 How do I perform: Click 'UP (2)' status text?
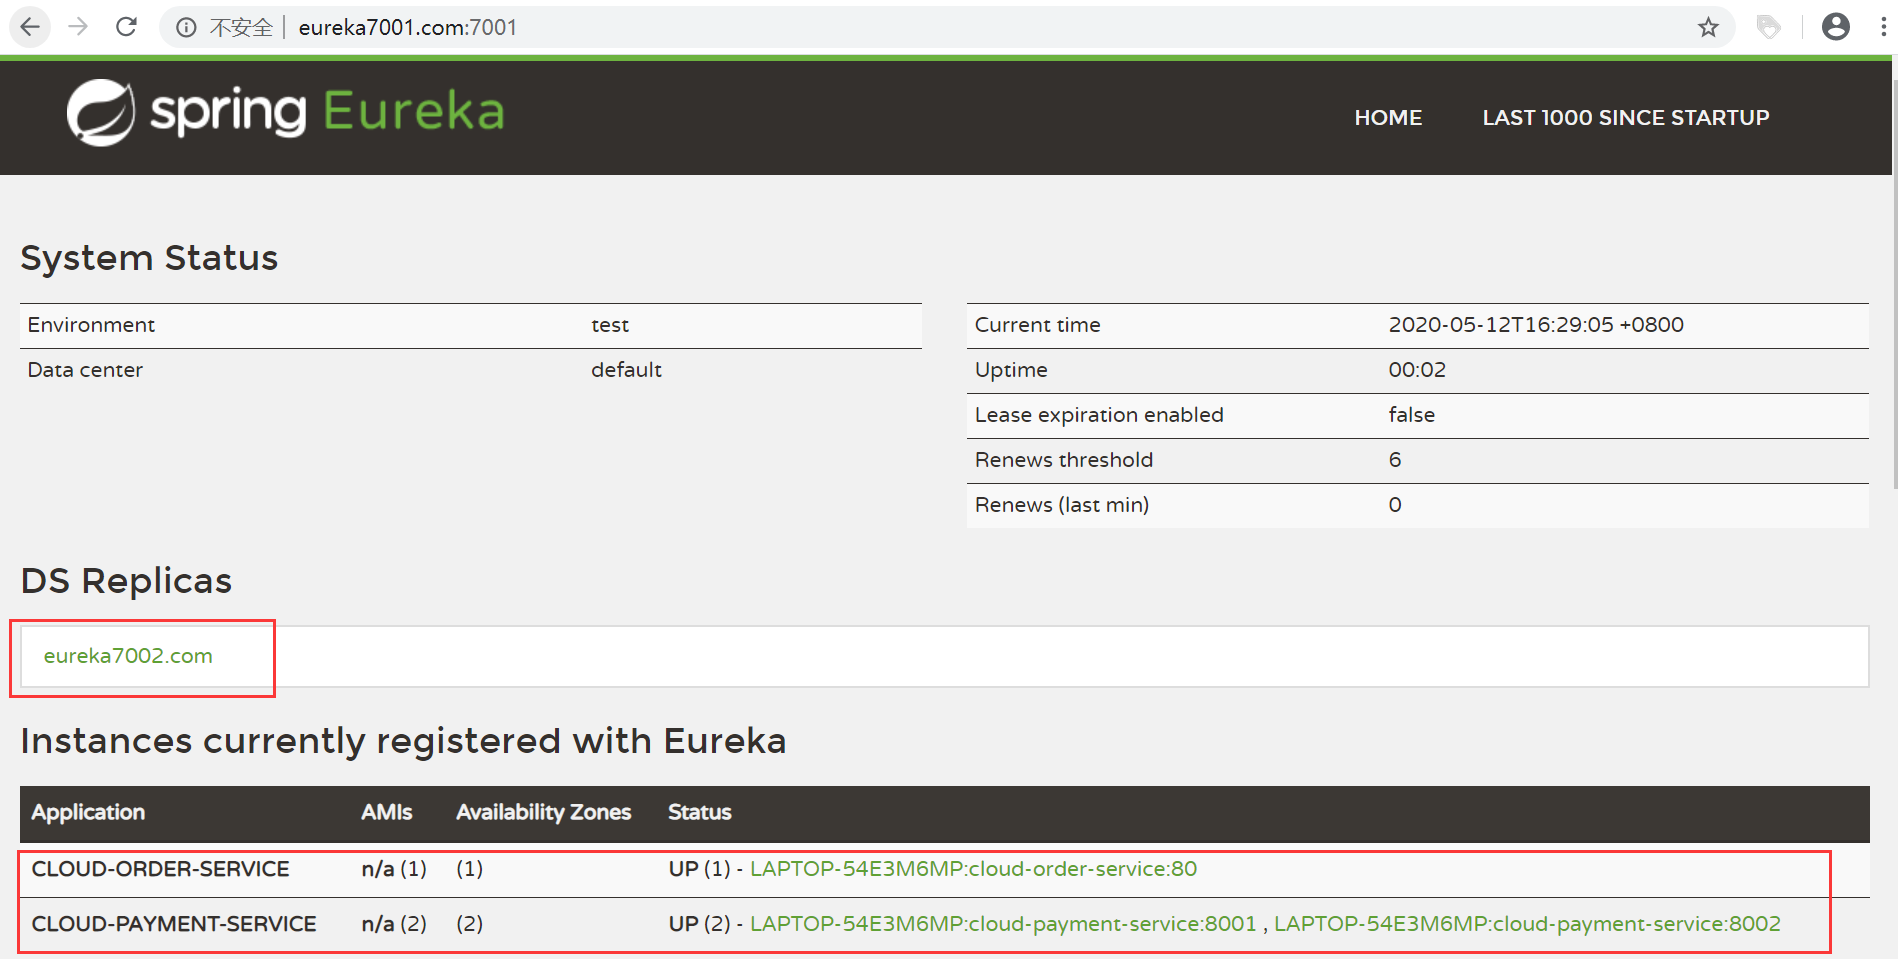click(699, 924)
